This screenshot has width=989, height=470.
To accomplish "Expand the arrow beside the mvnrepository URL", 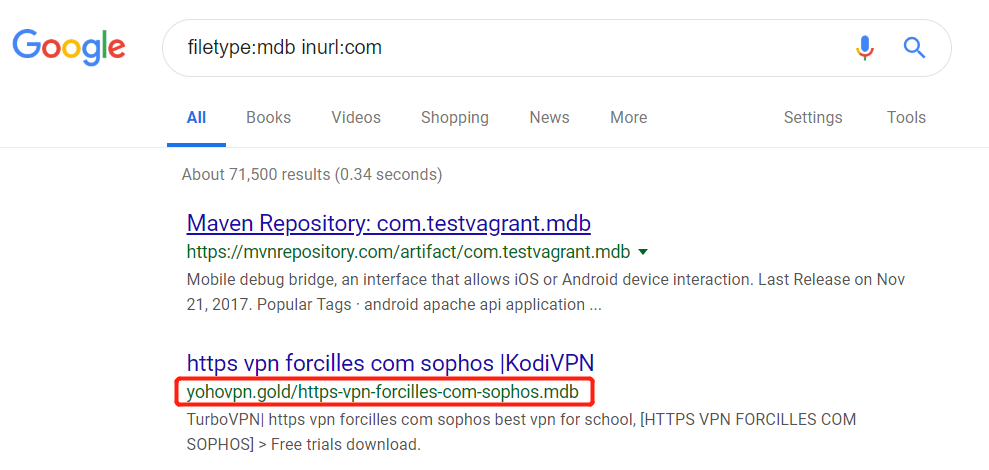I will click(x=643, y=251).
